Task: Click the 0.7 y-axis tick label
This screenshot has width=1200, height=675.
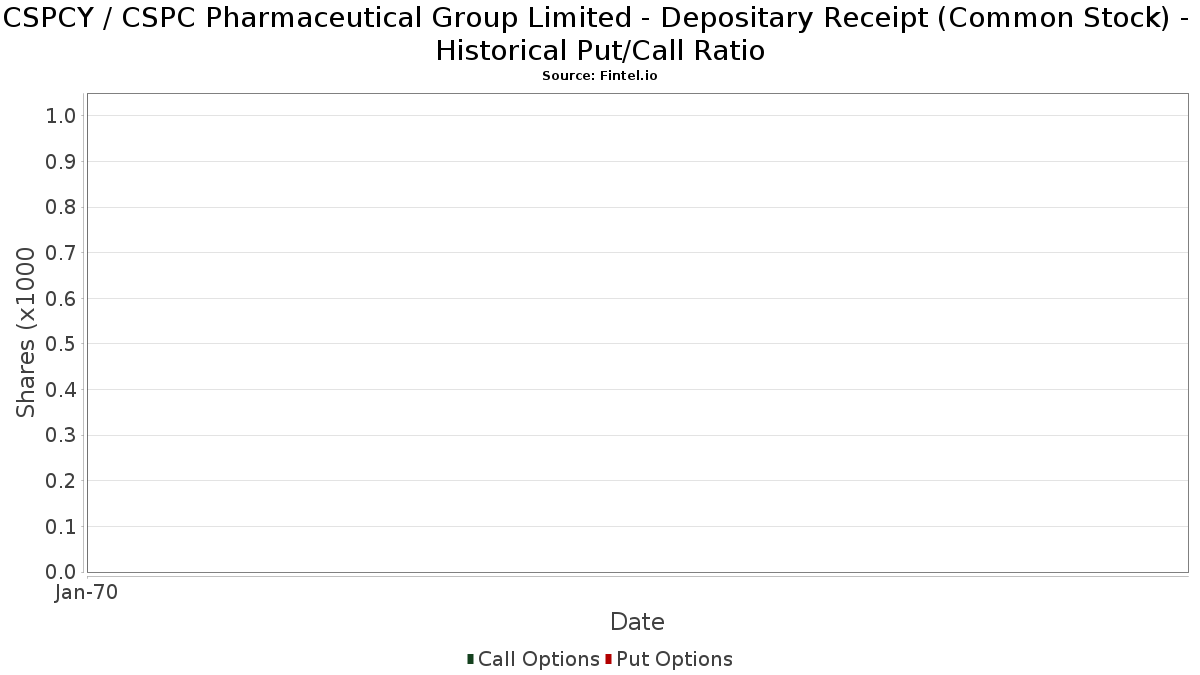Action: 61,253
